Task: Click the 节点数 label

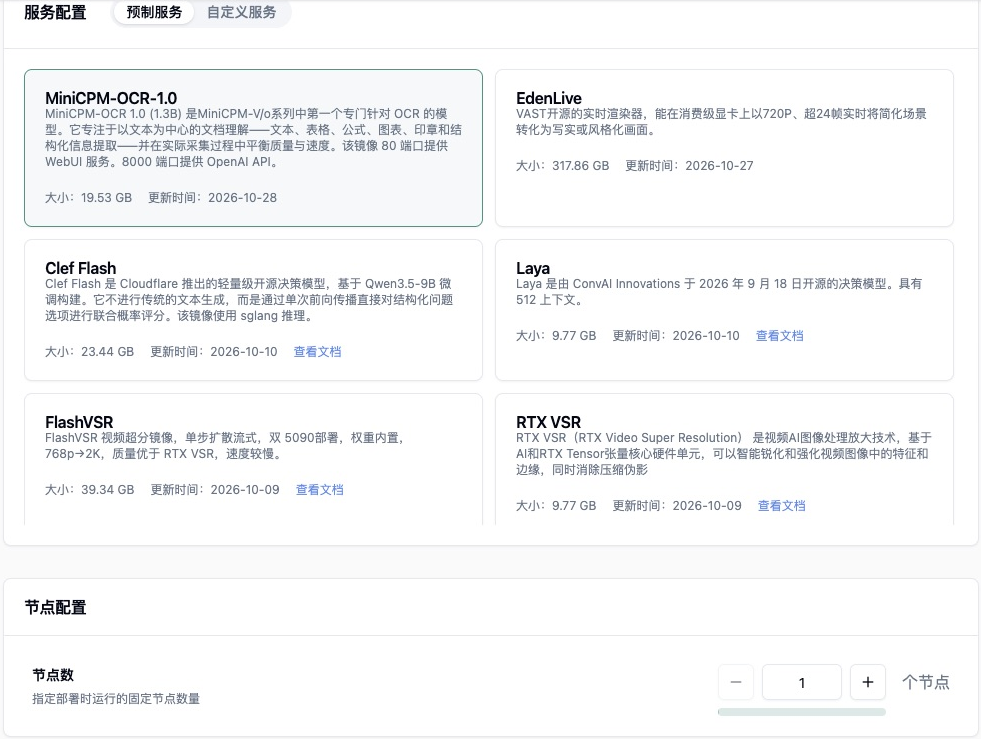Action: coord(53,675)
